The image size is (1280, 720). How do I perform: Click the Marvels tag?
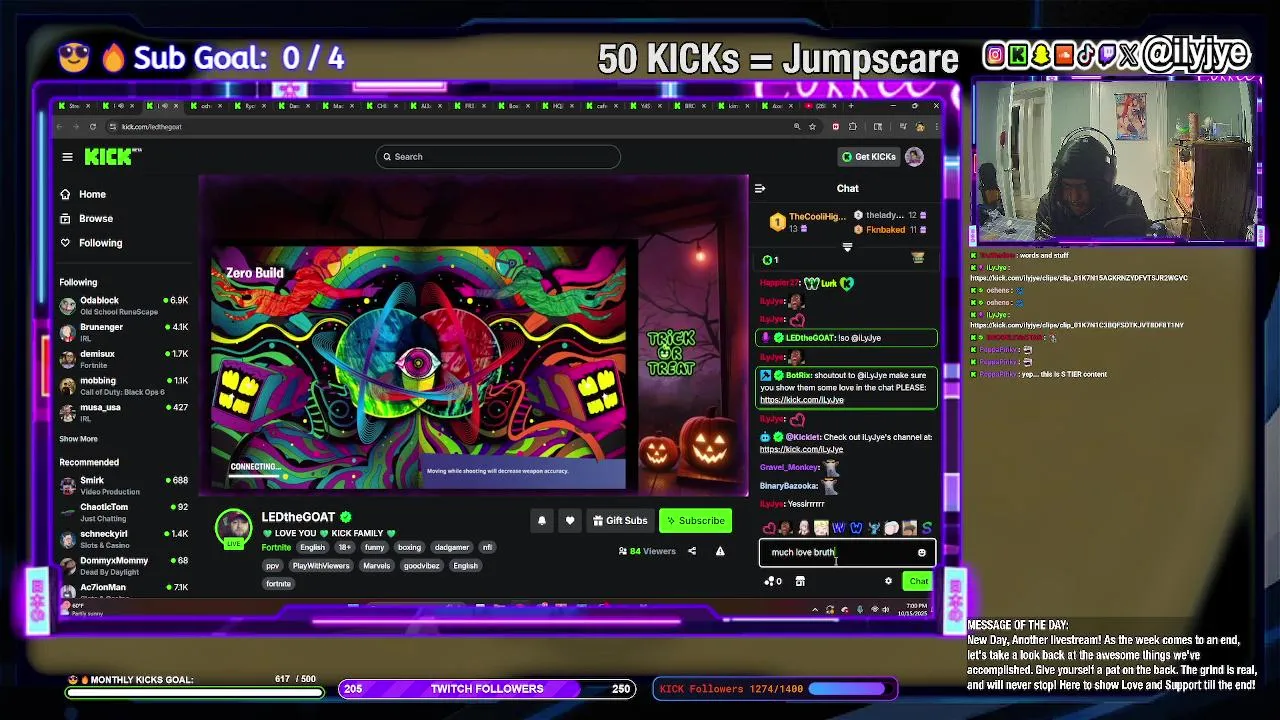tap(376, 565)
